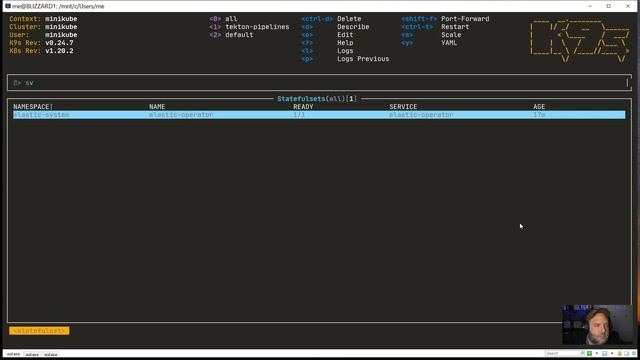Click the 1/1 ready value
Screen dimensions: 640x360
click(299, 115)
